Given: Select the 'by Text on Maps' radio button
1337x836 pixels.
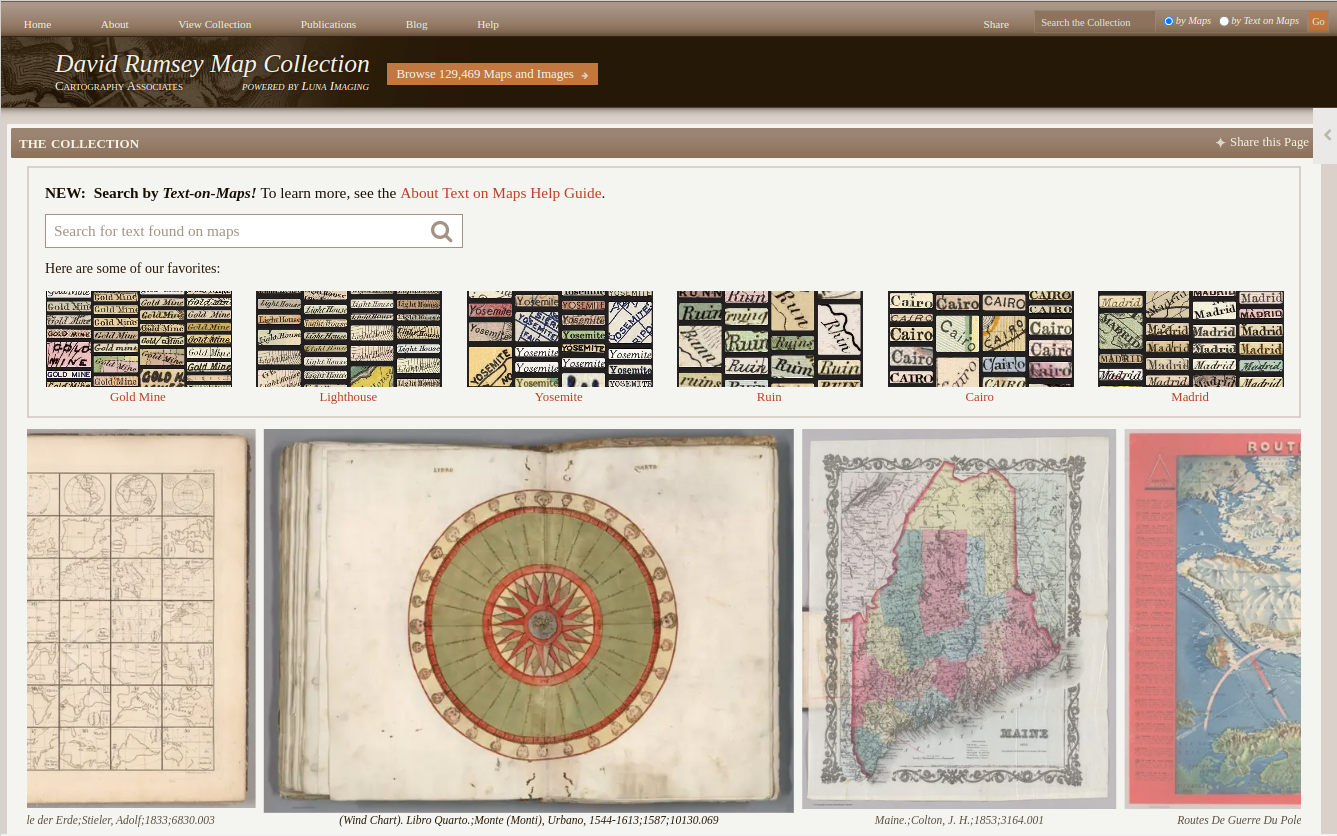Looking at the screenshot, I should click(1224, 21).
